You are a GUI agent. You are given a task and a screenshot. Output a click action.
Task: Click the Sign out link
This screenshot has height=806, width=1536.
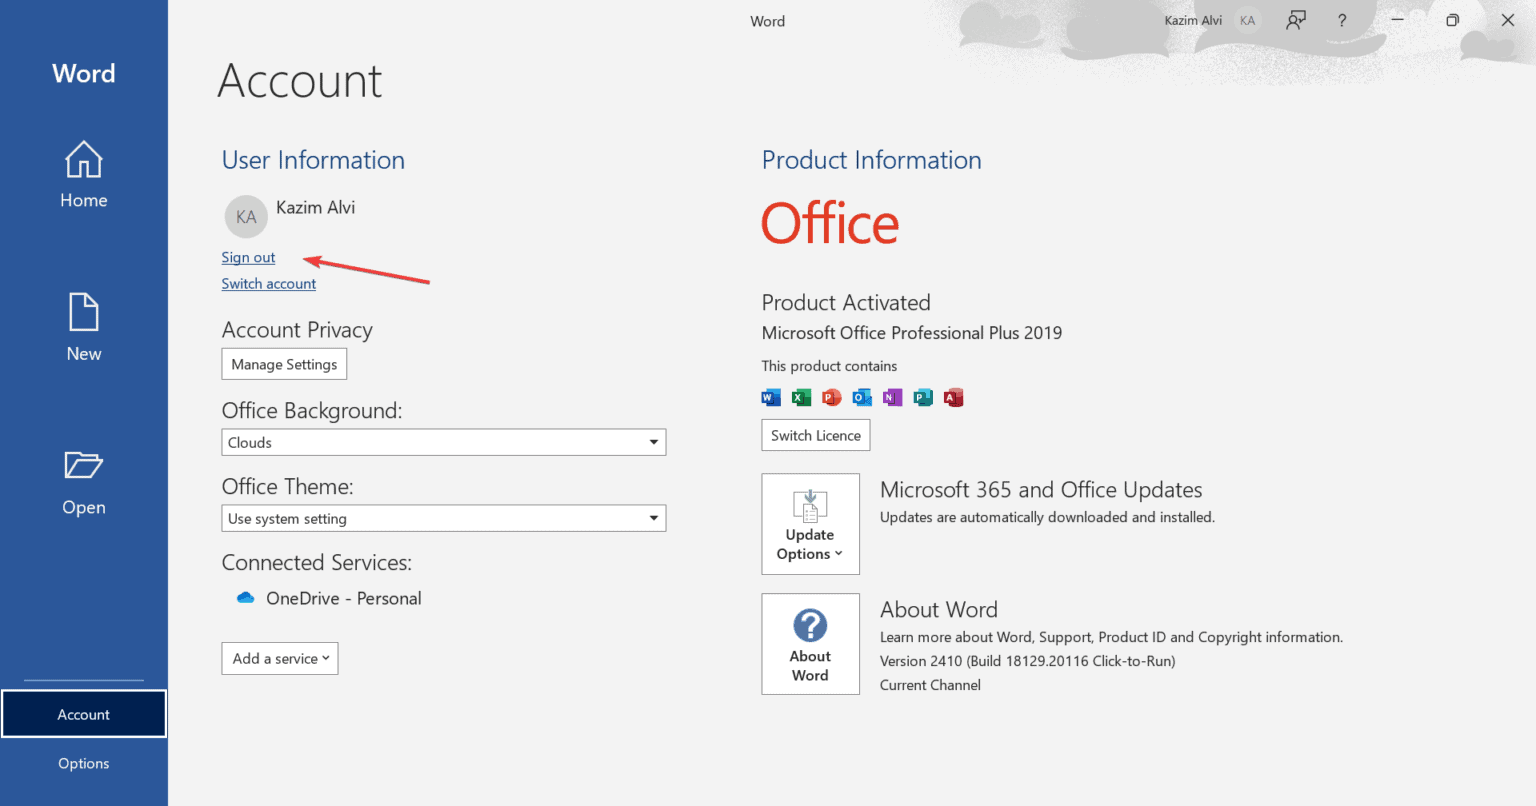point(248,257)
